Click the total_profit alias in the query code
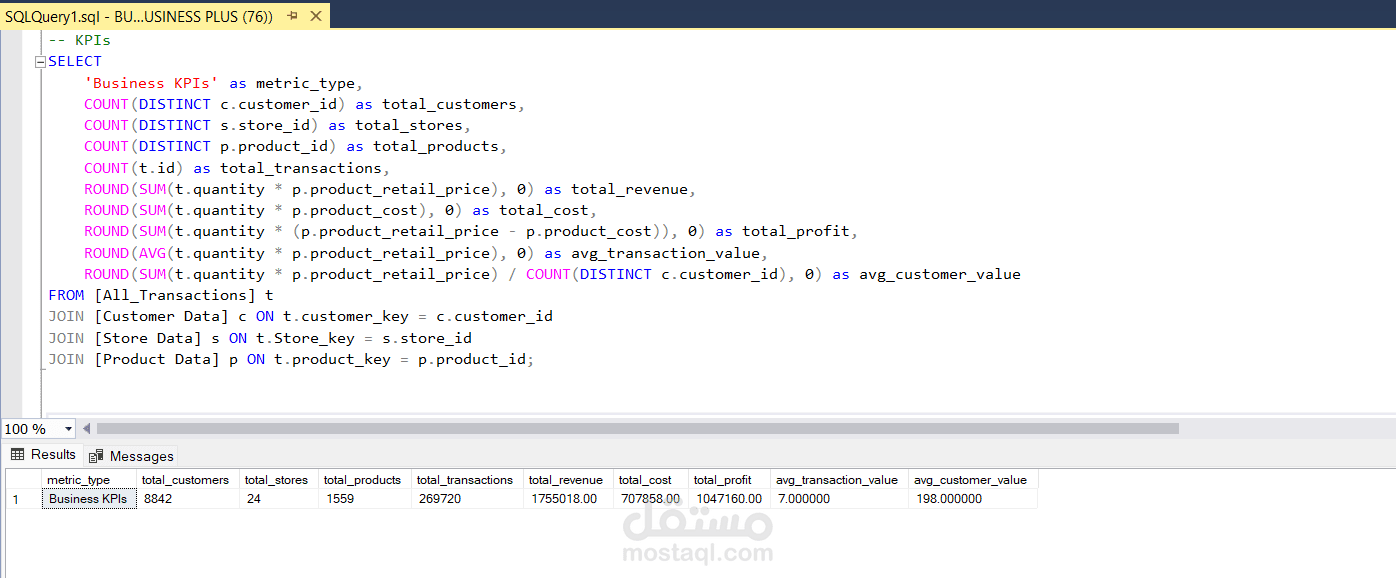This screenshot has height=578, width=1396. click(796, 231)
